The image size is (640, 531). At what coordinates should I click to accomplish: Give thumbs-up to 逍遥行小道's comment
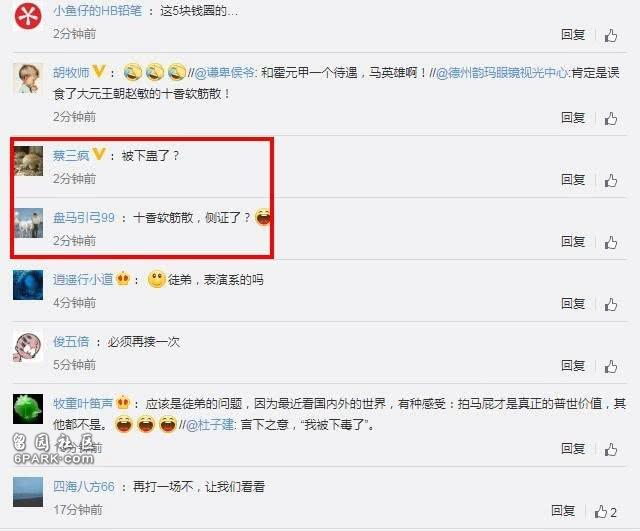[611, 304]
